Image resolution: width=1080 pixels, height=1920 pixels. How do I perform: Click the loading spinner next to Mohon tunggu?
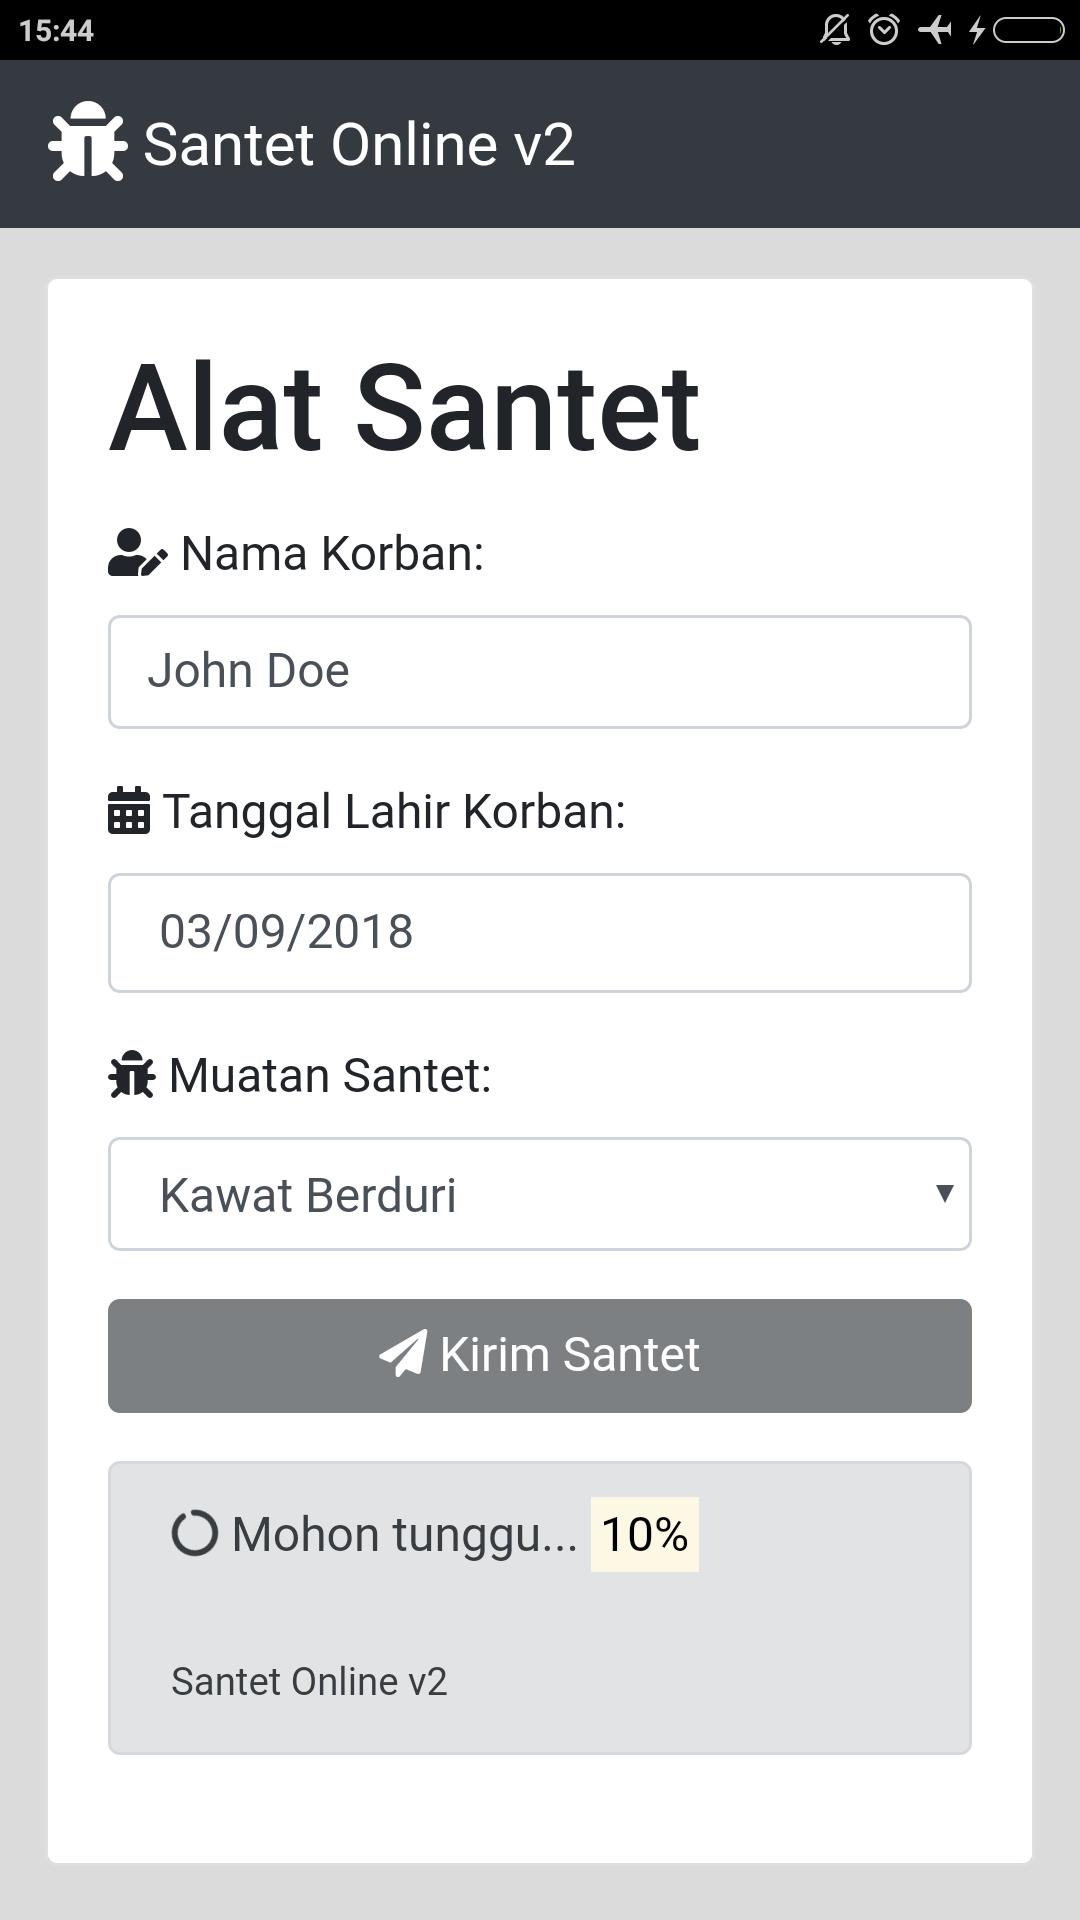(195, 1533)
